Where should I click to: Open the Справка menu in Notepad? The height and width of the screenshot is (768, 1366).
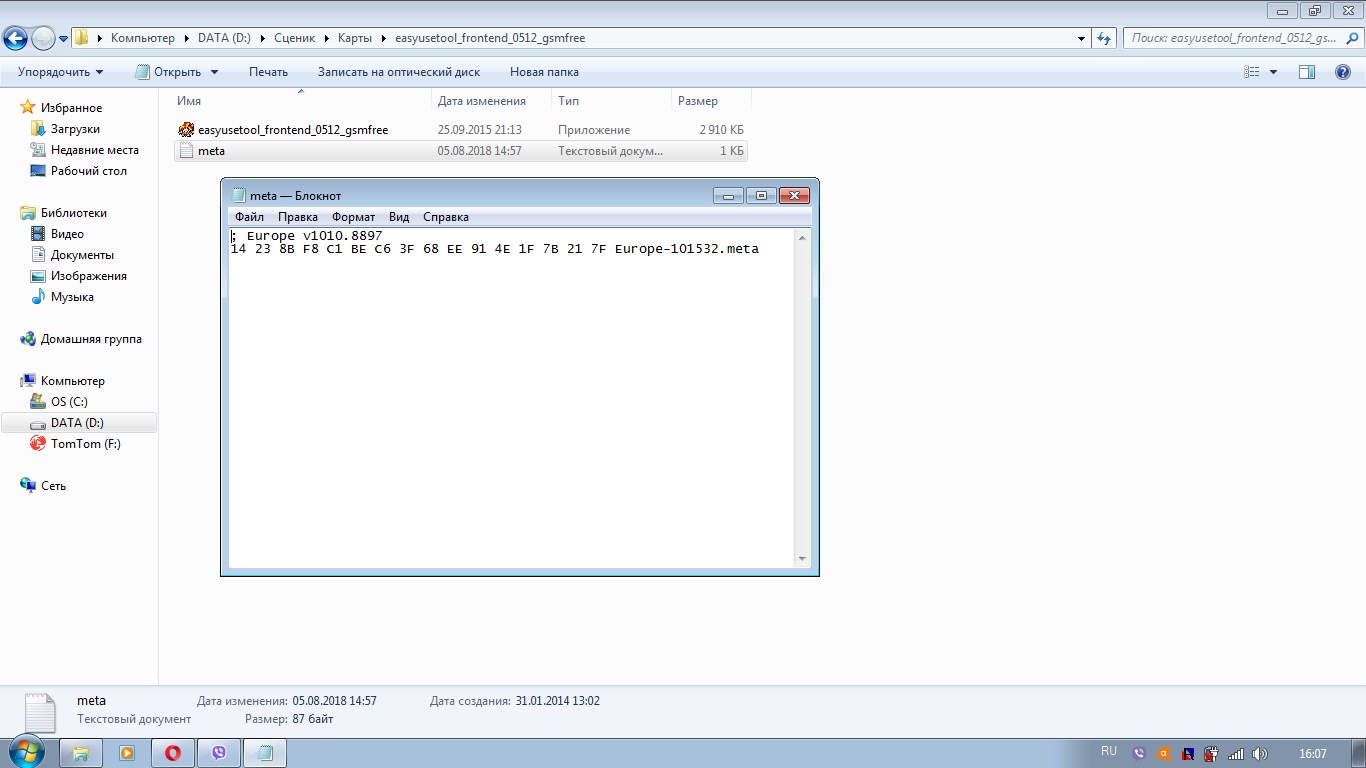click(x=446, y=217)
